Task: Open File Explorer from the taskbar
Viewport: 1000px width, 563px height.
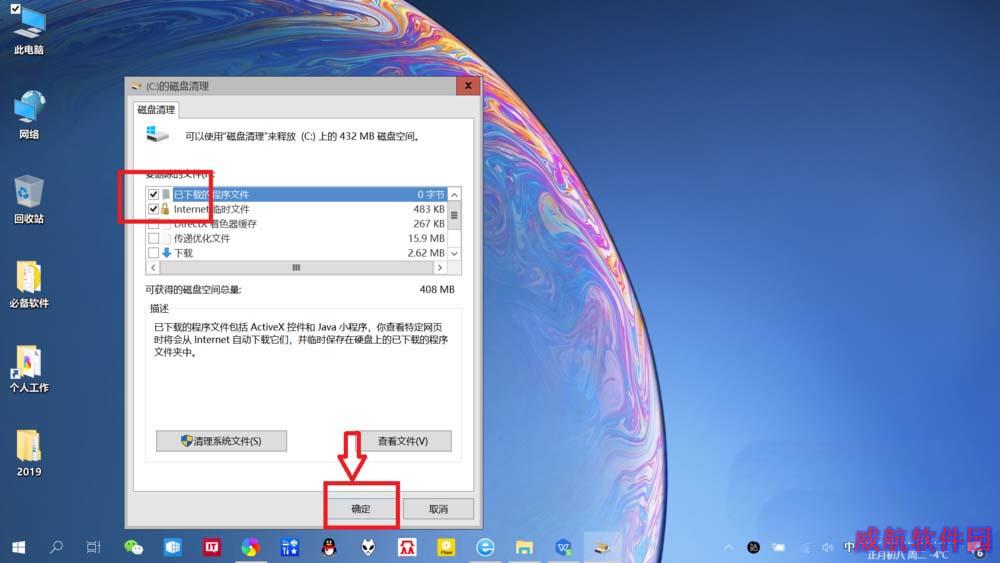Action: point(524,547)
